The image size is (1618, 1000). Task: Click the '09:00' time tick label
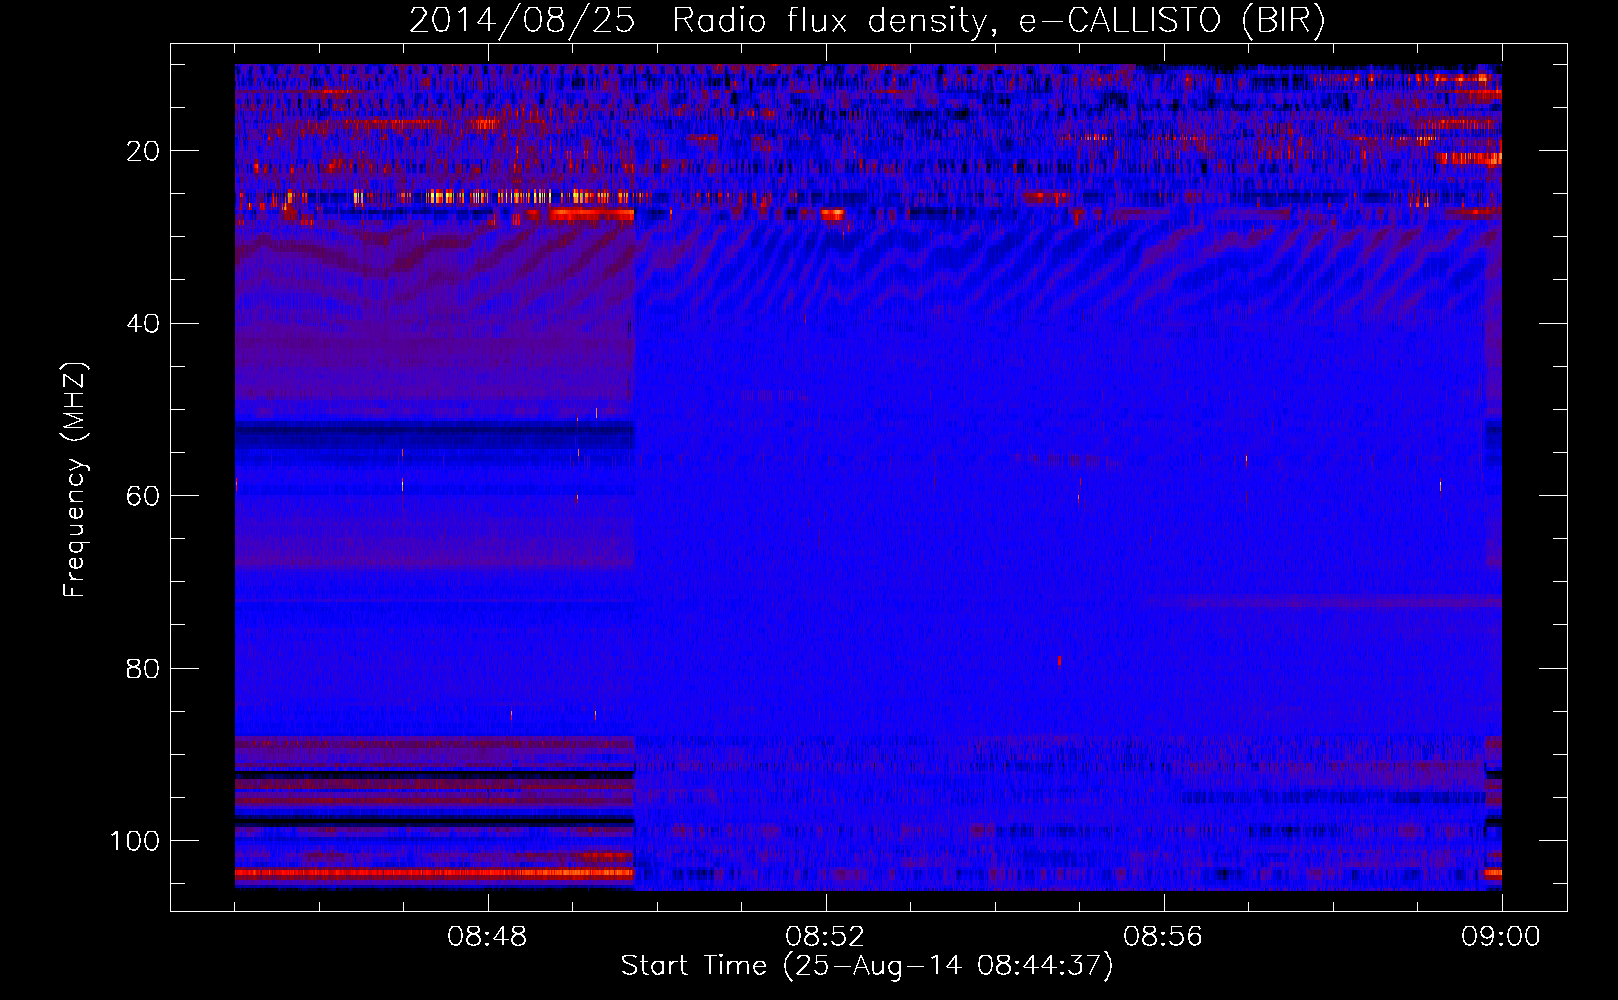[x=1501, y=937]
